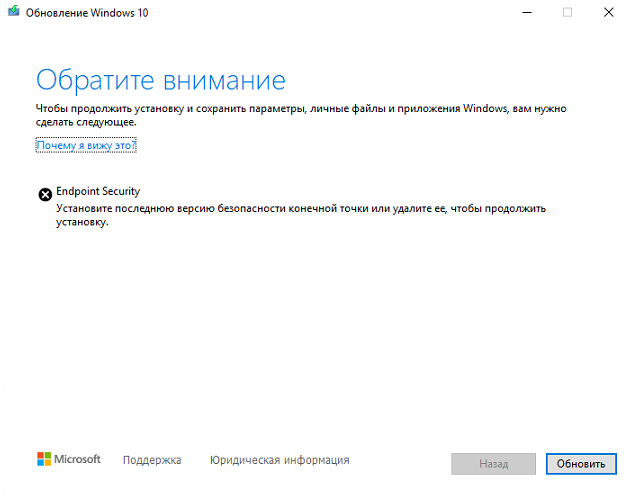Open the "Почему я вижу это?" link
The height and width of the screenshot is (495, 628).
(x=86, y=145)
